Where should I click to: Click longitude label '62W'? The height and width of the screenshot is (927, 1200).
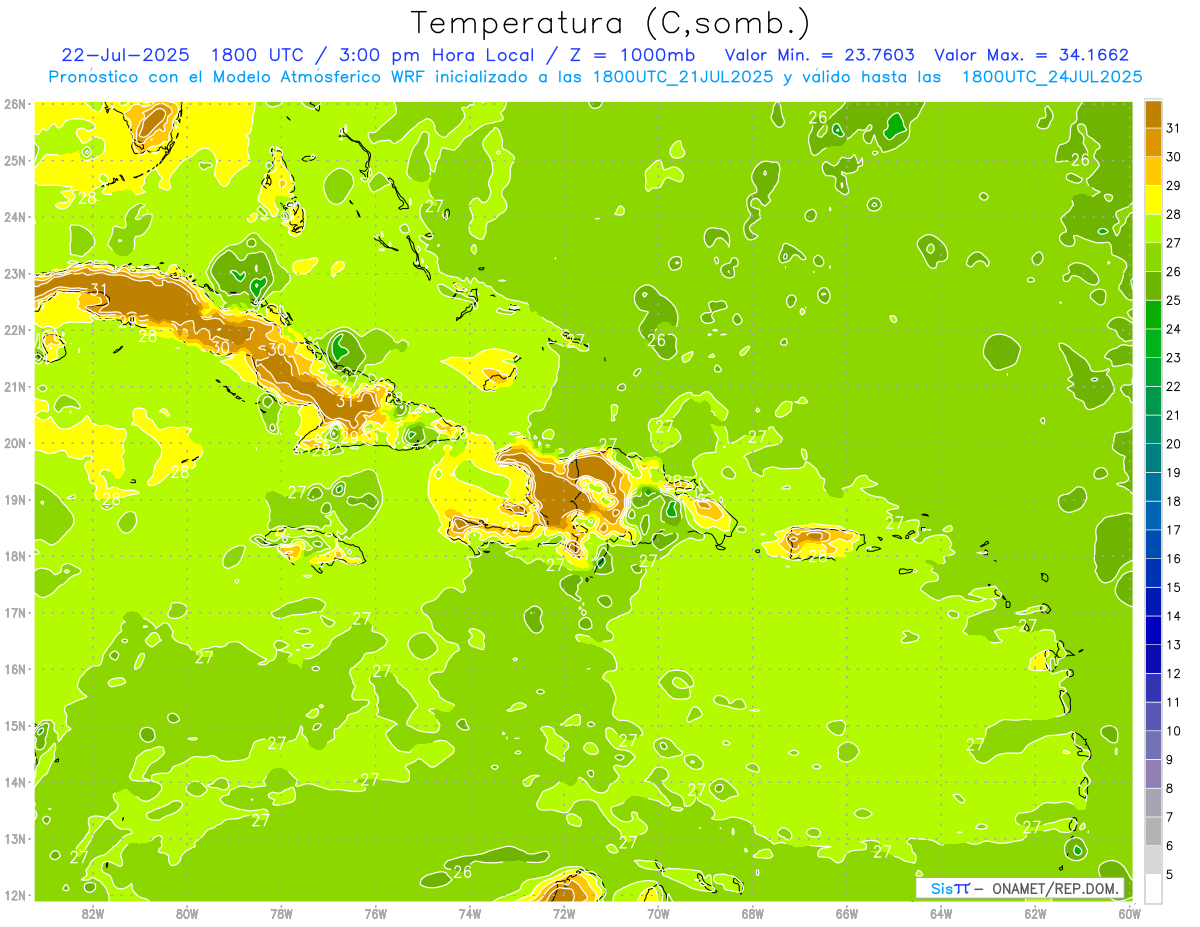[1036, 914]
